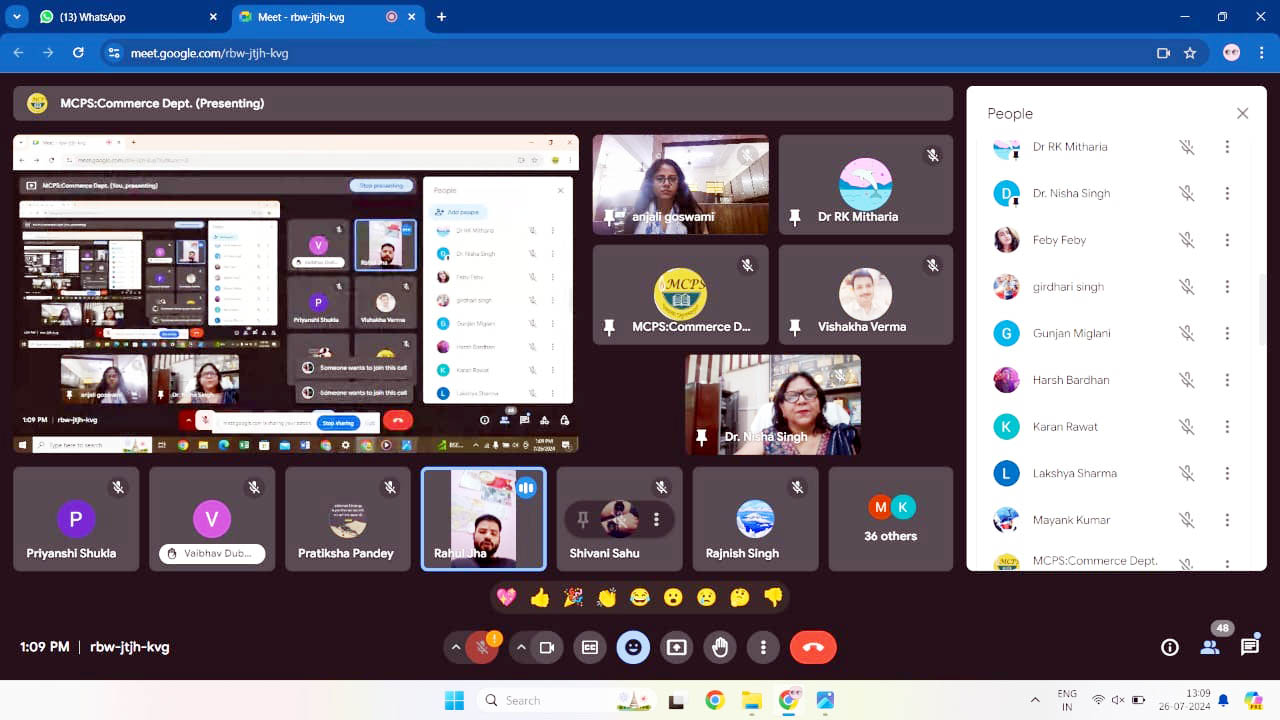Open the meeting details info icon

[x=1169, y=647]
